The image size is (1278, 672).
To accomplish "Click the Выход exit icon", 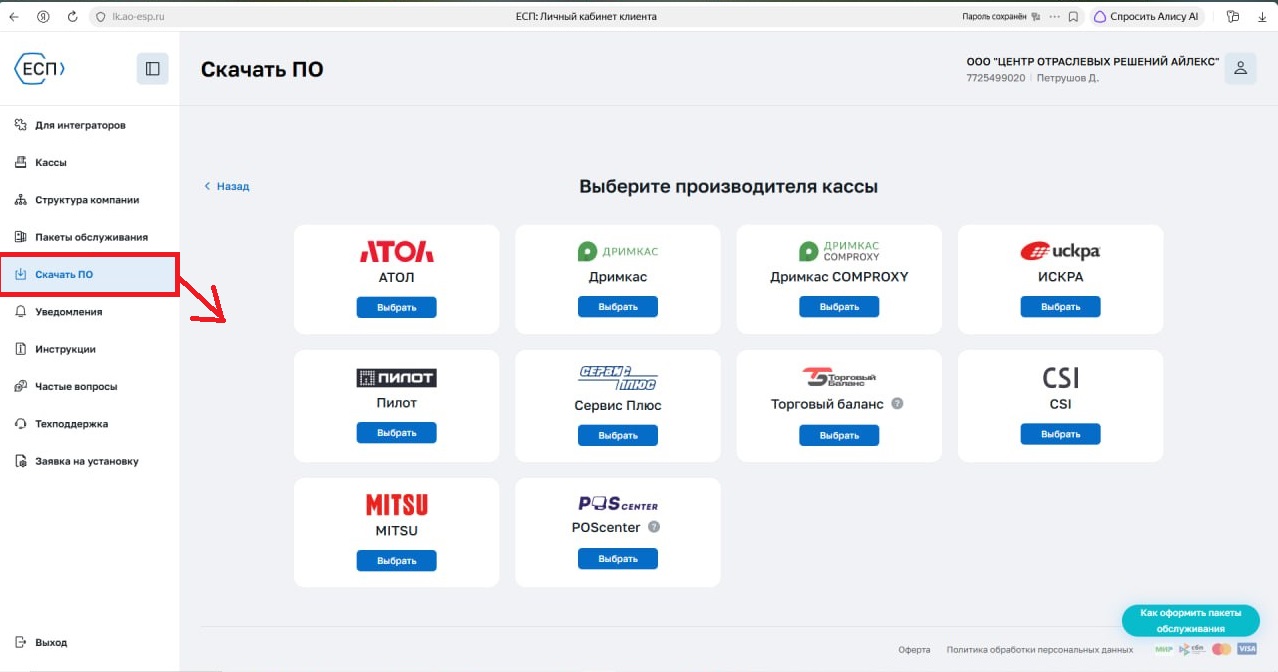I will coord(20,642).
